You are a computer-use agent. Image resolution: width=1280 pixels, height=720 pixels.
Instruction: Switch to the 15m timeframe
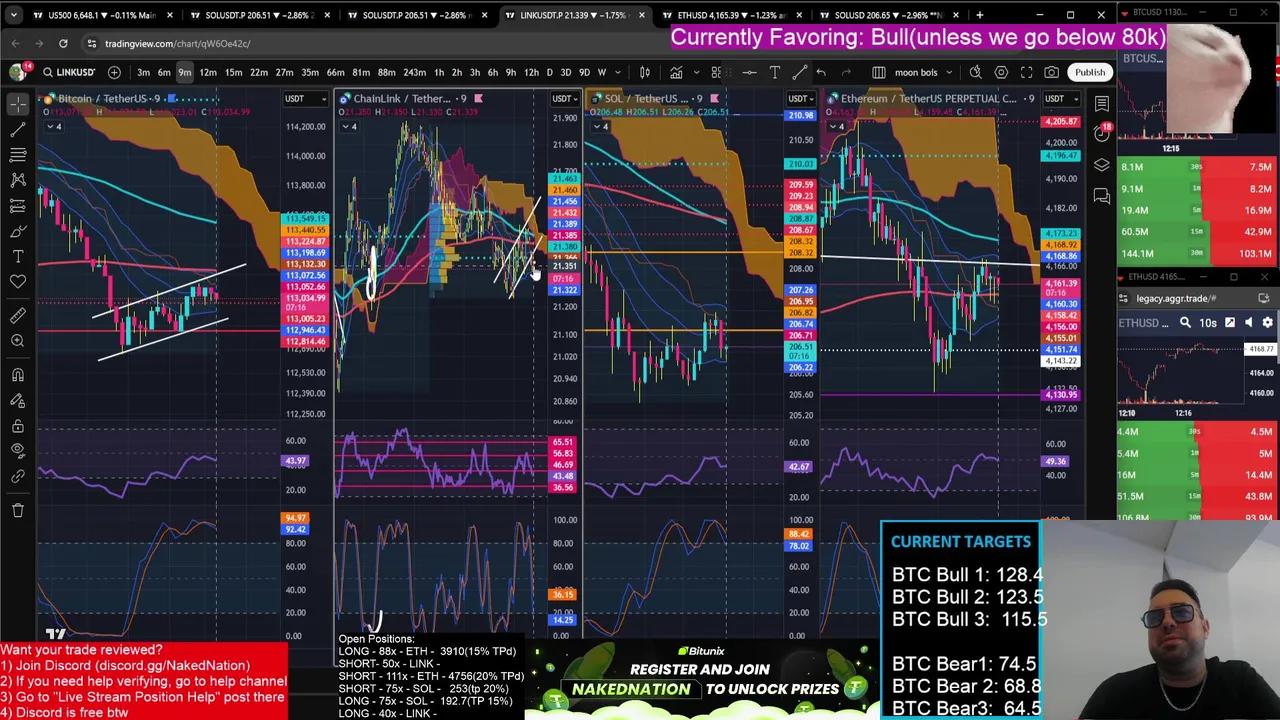(x=233, y=72)
